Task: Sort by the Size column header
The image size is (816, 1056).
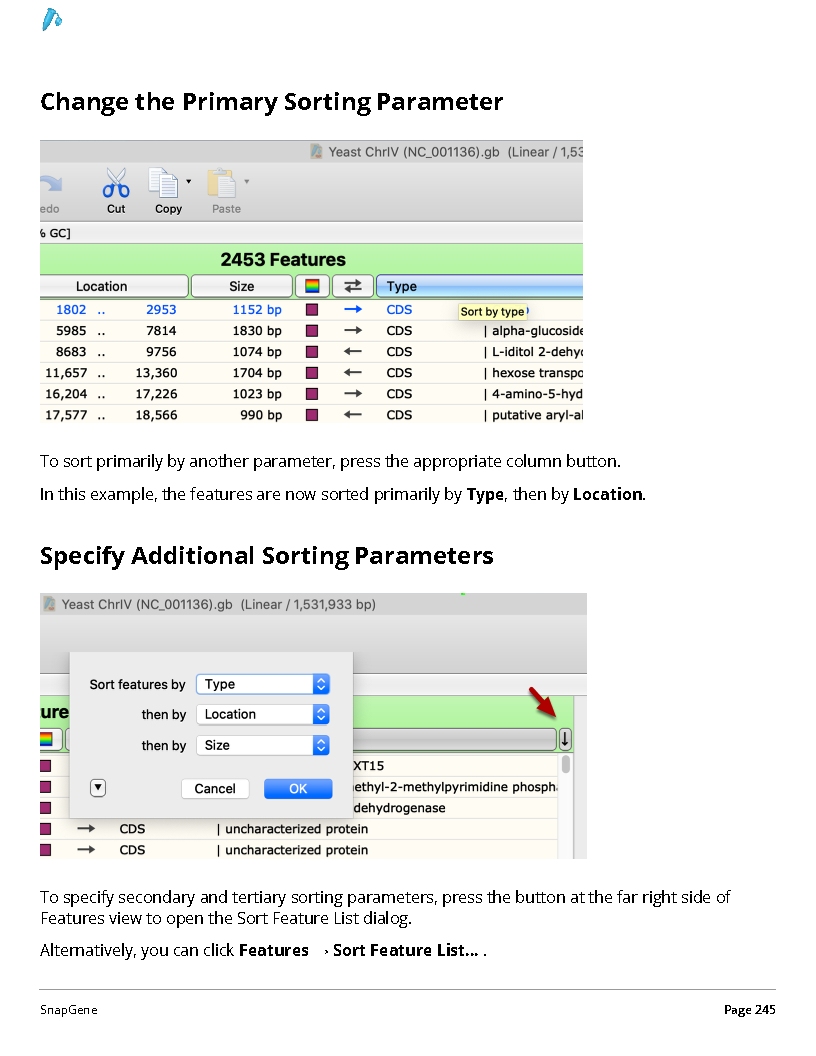Action: tap(242, 286)
